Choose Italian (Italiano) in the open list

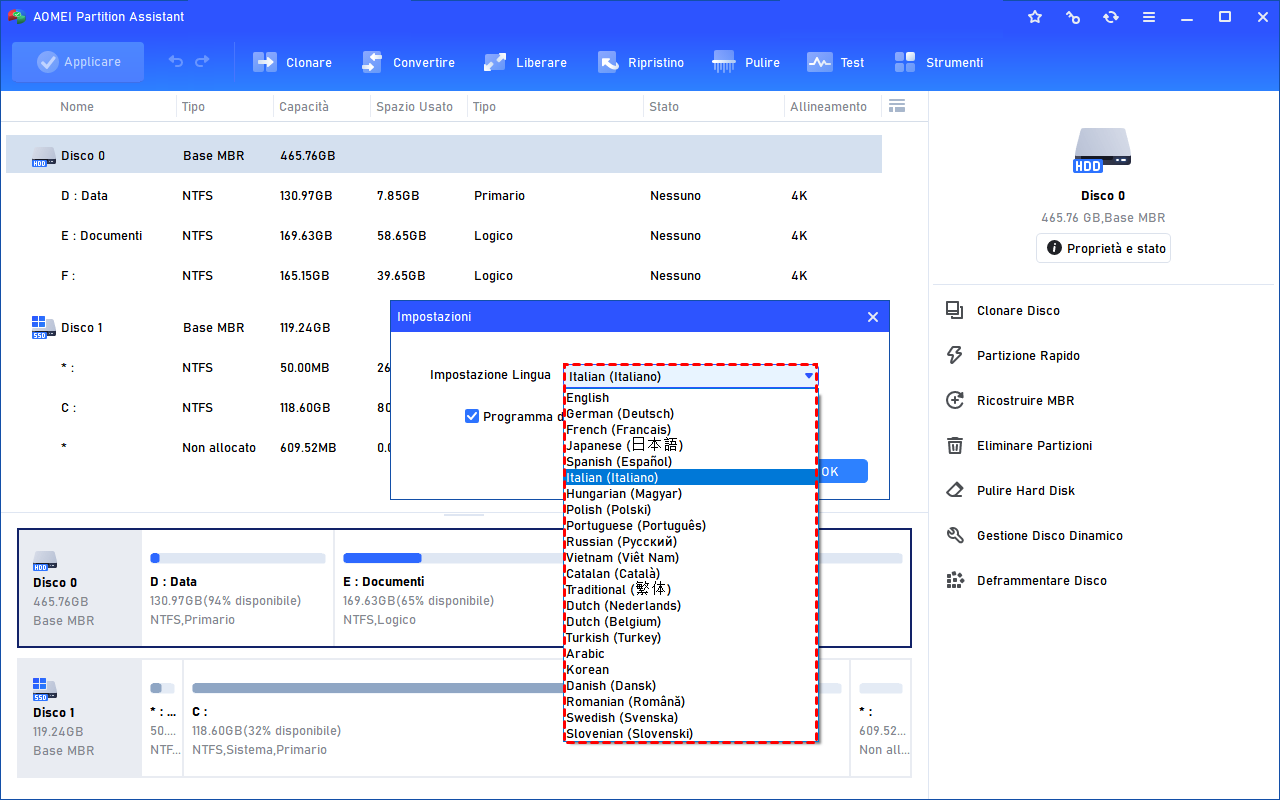click(x=691, y=478)
